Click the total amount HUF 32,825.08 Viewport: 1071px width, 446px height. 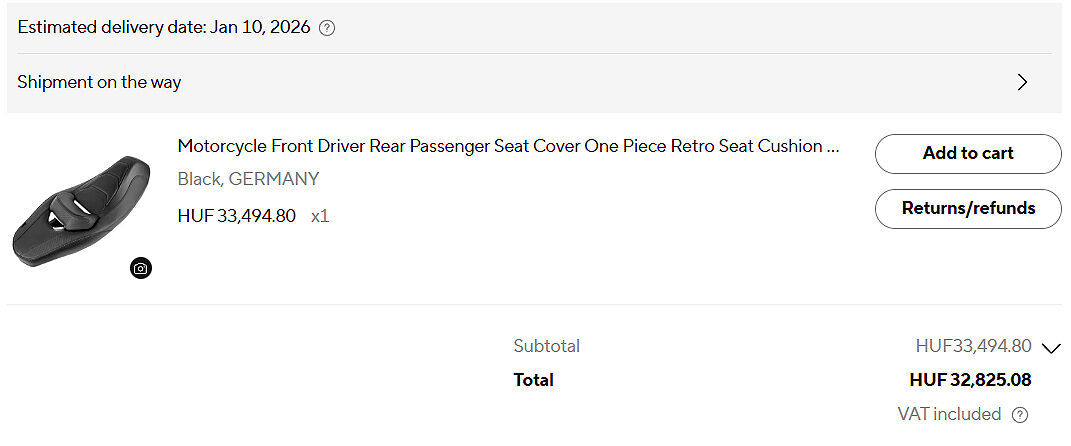click(x=970, y=380)
